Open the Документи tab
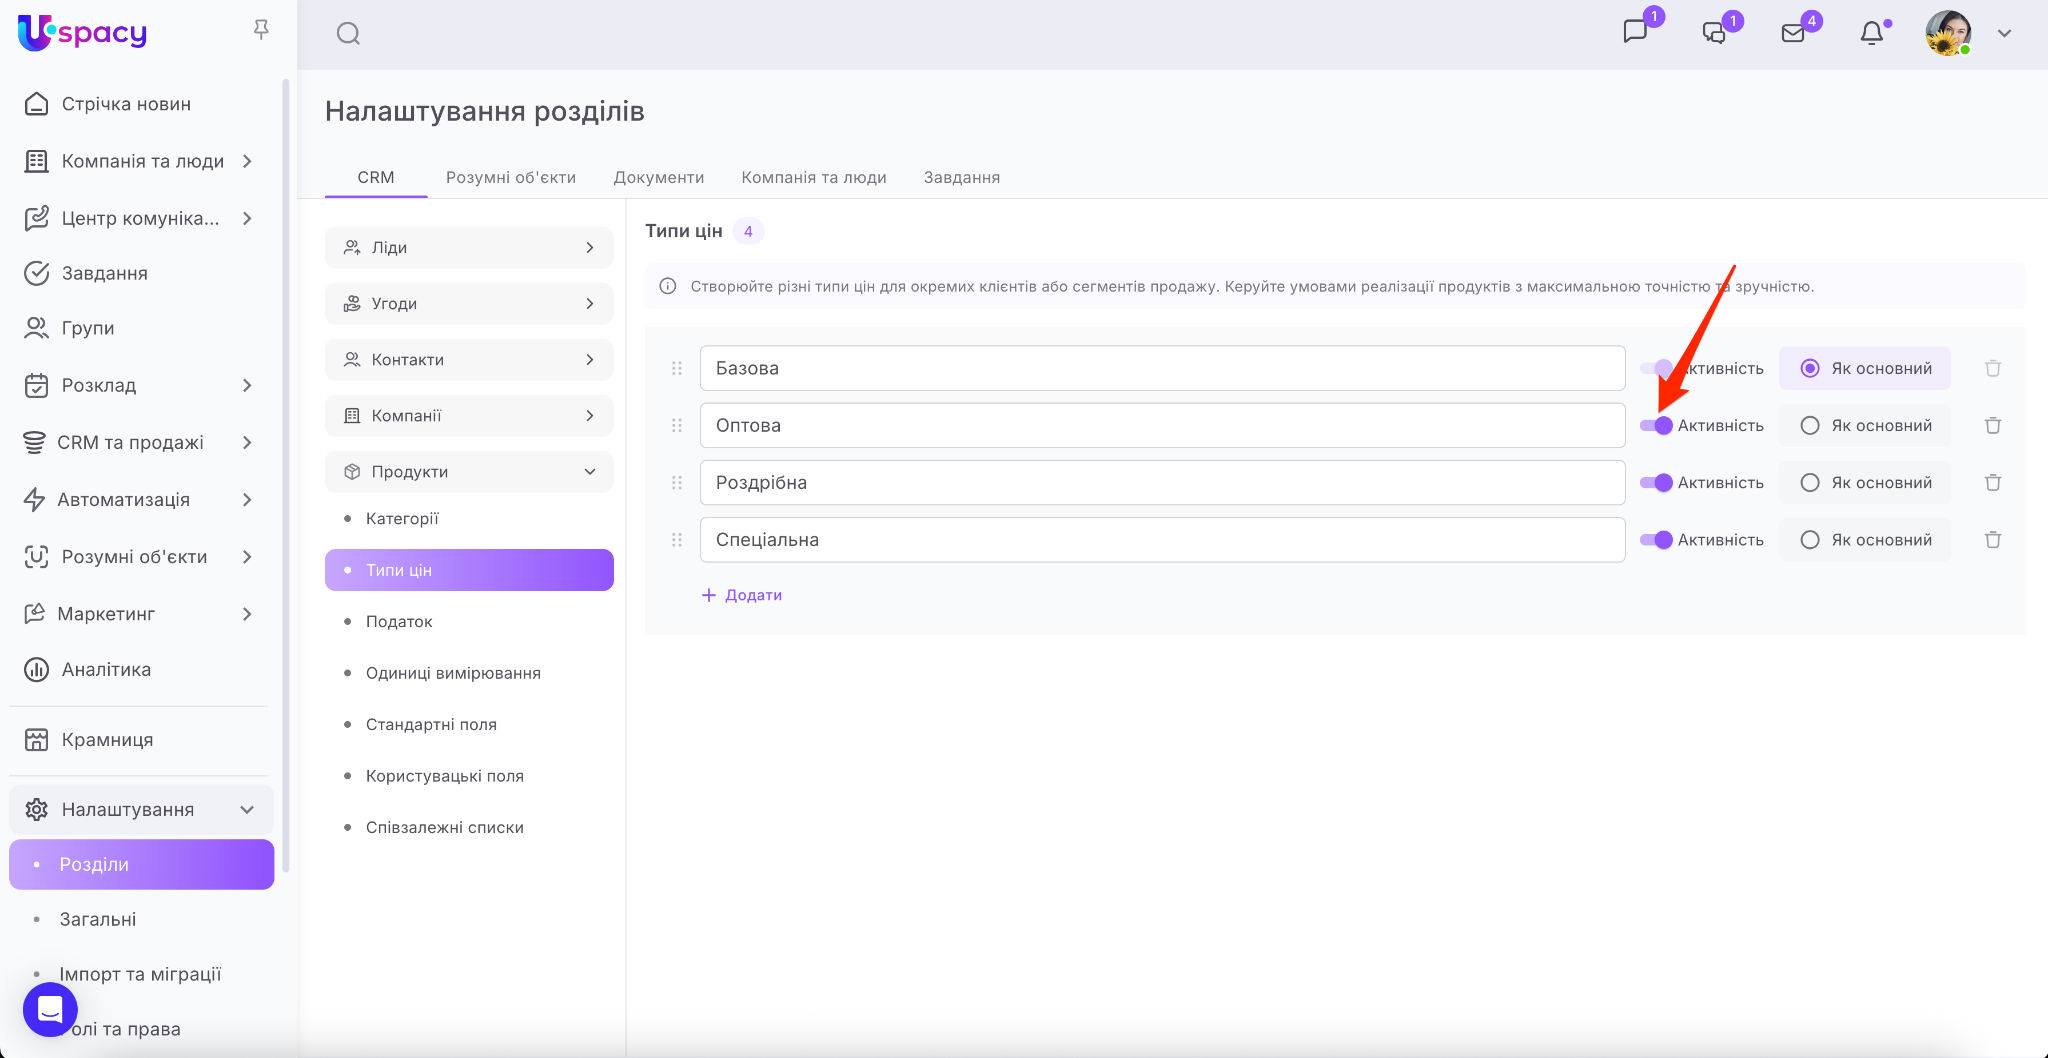 (x=658, y=177)
